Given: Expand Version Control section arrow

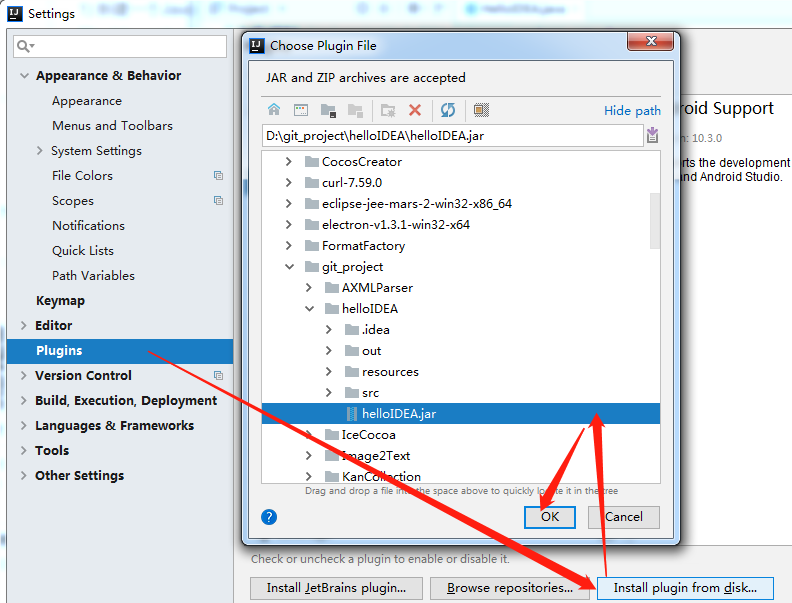Looking at the screenshot, I should pyautogui.click(x=23, y=375).
